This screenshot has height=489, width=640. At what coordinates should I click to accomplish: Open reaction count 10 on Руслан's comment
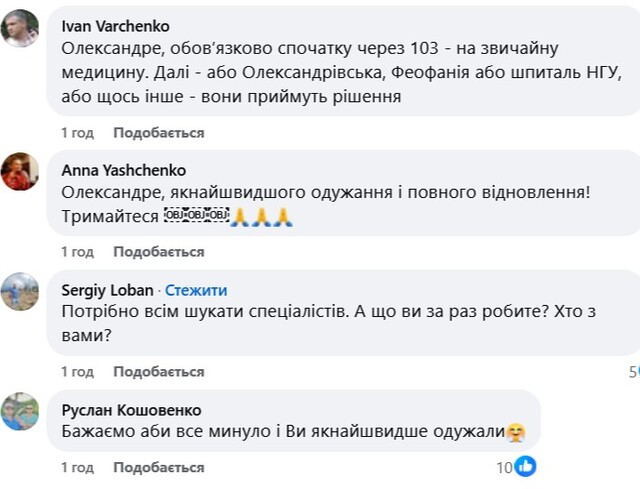pyautogui.click(x=505, y=467)
